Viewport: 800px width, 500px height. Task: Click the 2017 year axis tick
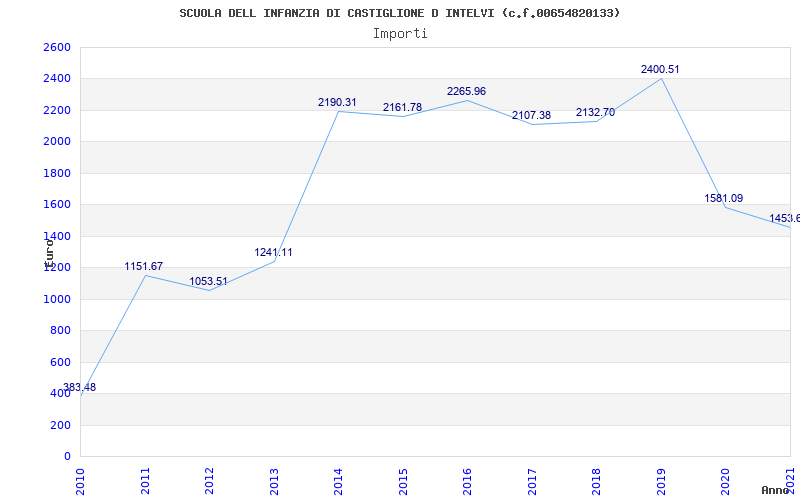point(532,481)
